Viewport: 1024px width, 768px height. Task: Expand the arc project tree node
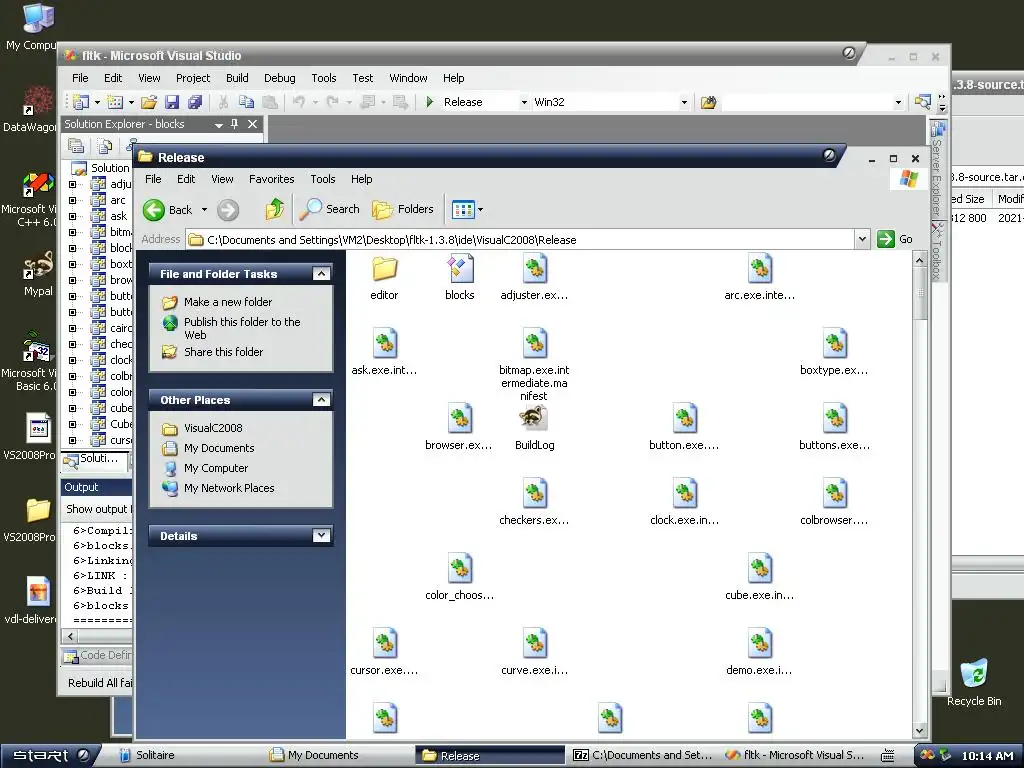(72, 200)
